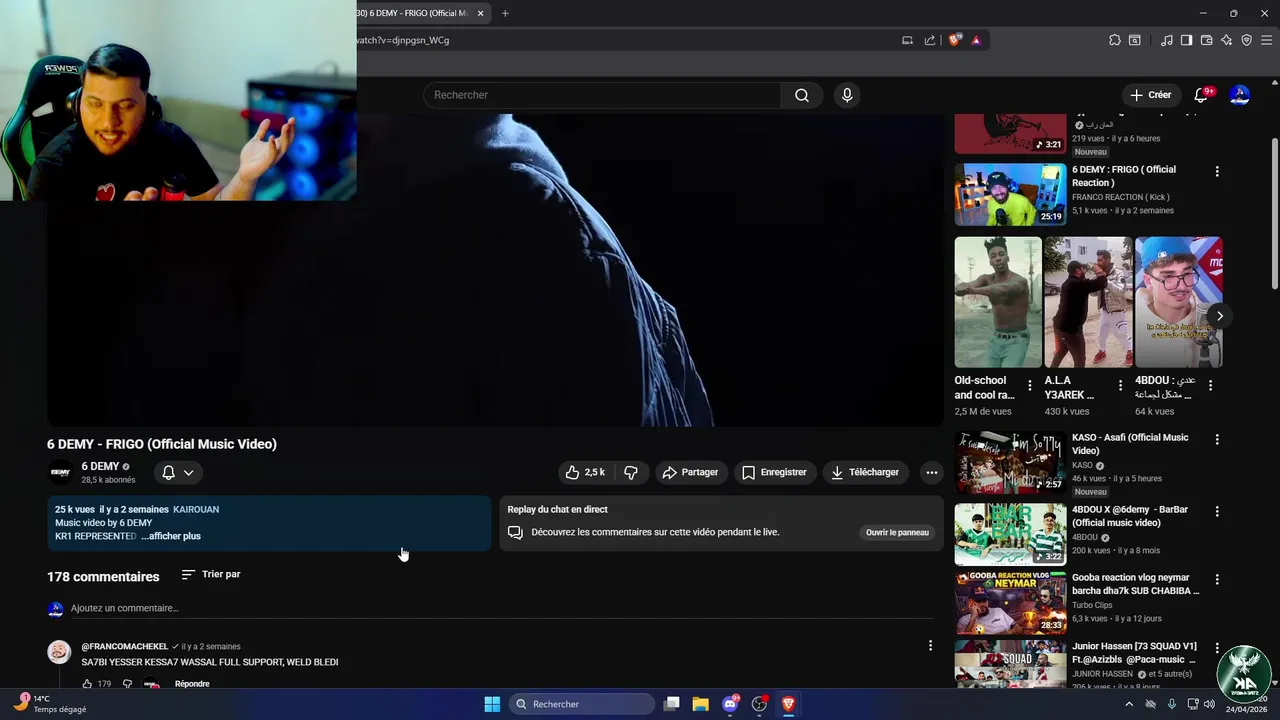Click the Windows taskbar Rechercher search box
This screenshot has width=1280, height=720.
click(x=582, y=704)
